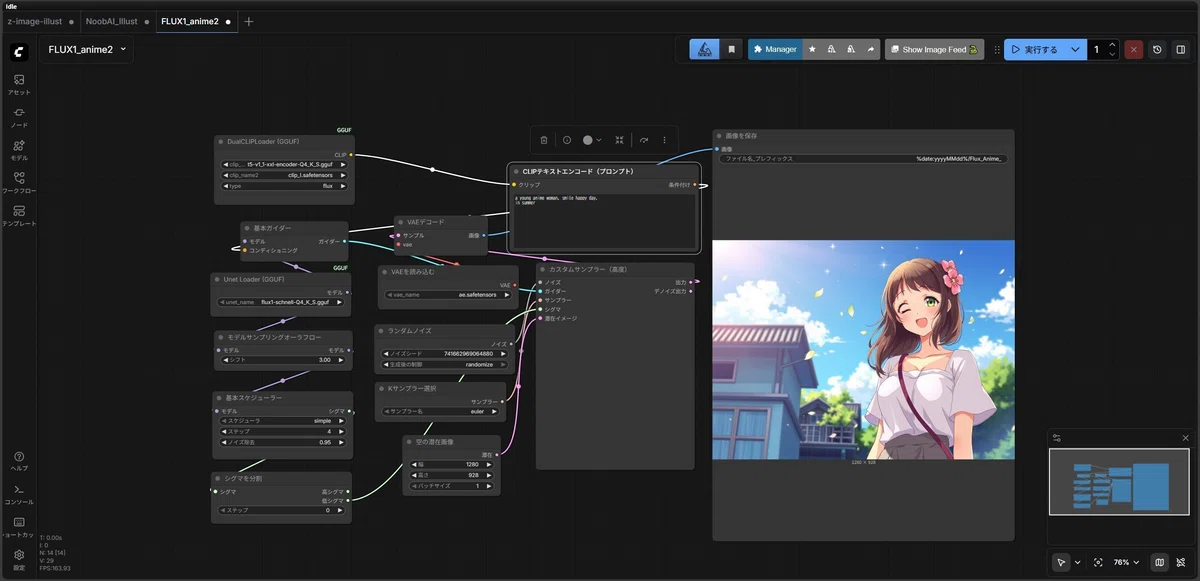Open スケジューラ simple combo box
This screenshot has height=581, width=1200.
tap(282, 421)
